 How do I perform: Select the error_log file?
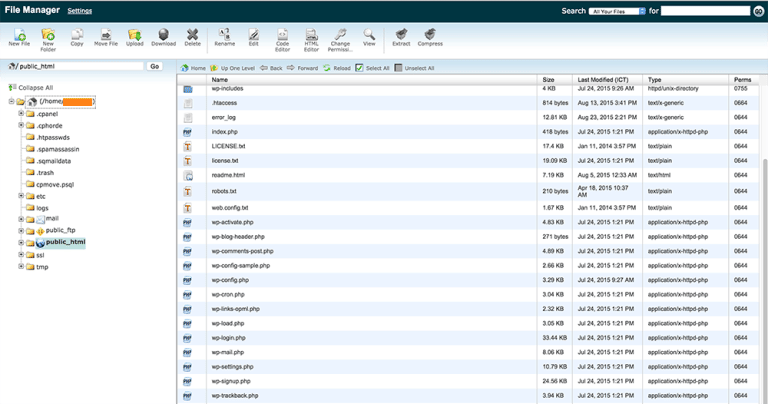(223, 118)
